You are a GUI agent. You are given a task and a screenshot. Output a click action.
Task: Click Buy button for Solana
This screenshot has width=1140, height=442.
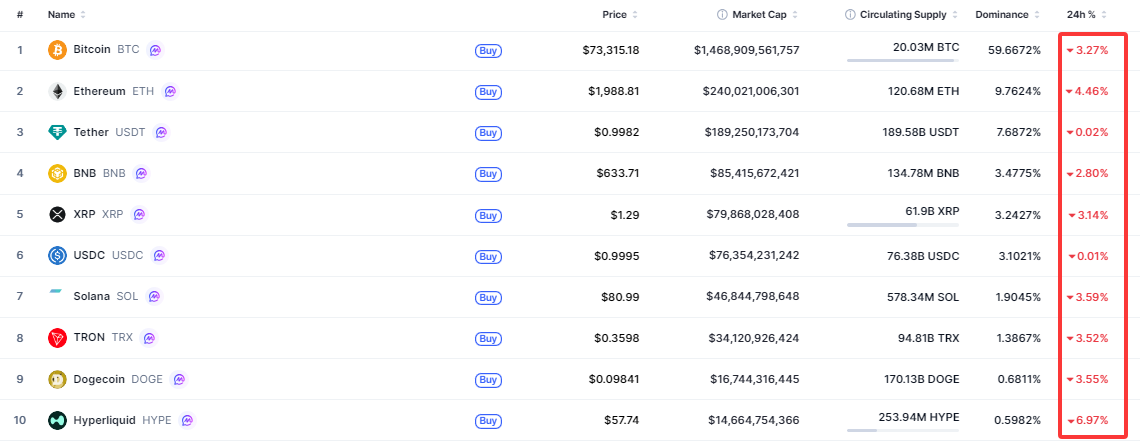488,297
